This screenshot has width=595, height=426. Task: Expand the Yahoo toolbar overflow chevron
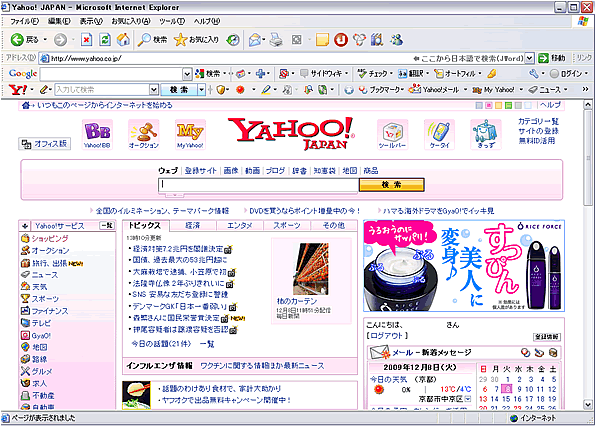(586, 89)
